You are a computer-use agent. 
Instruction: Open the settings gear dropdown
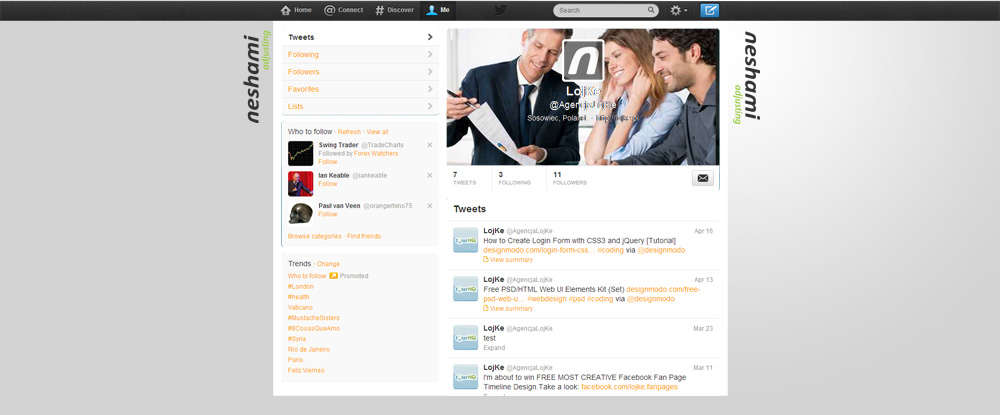[678, 10]
